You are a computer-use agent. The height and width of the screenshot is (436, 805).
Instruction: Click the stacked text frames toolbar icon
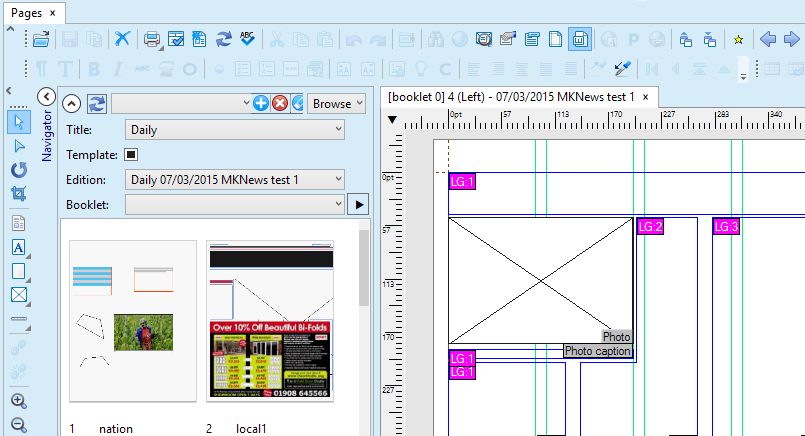532,39
